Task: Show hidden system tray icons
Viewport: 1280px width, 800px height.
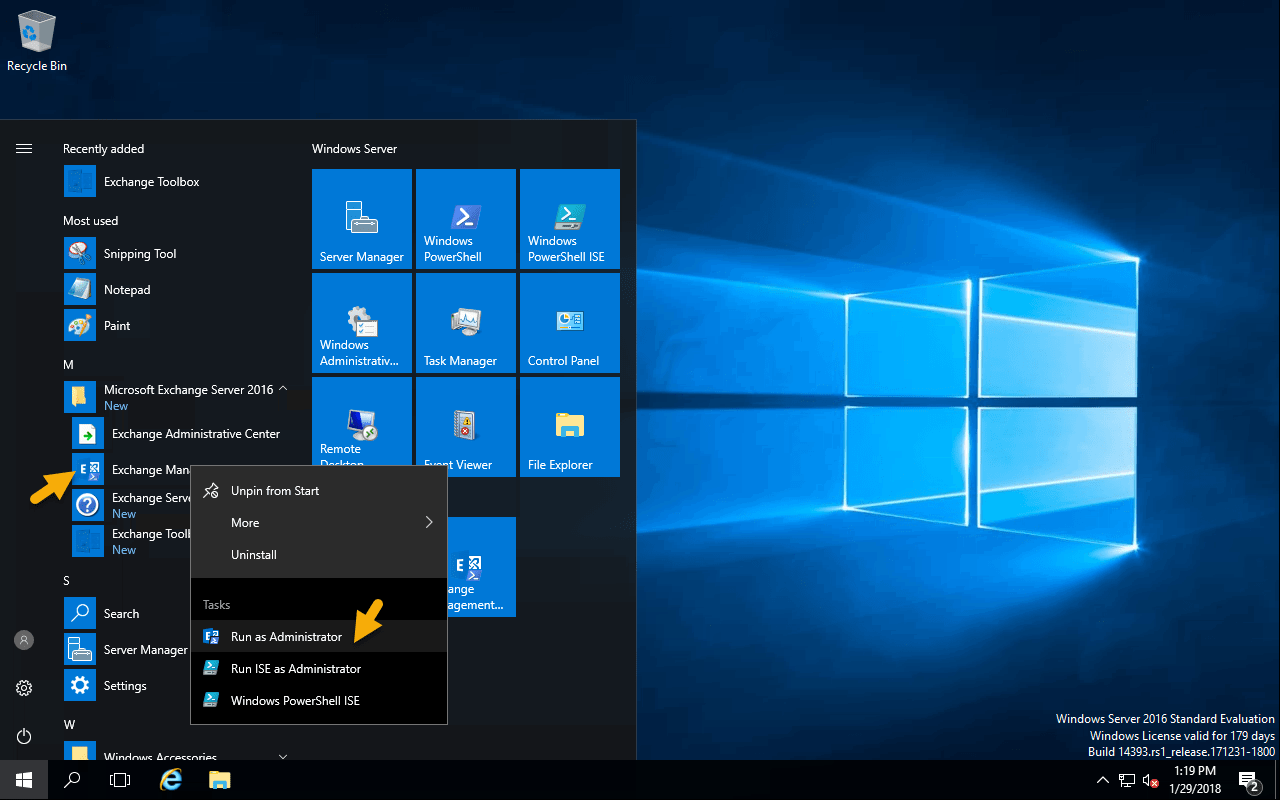Action: pos(1102,780)
